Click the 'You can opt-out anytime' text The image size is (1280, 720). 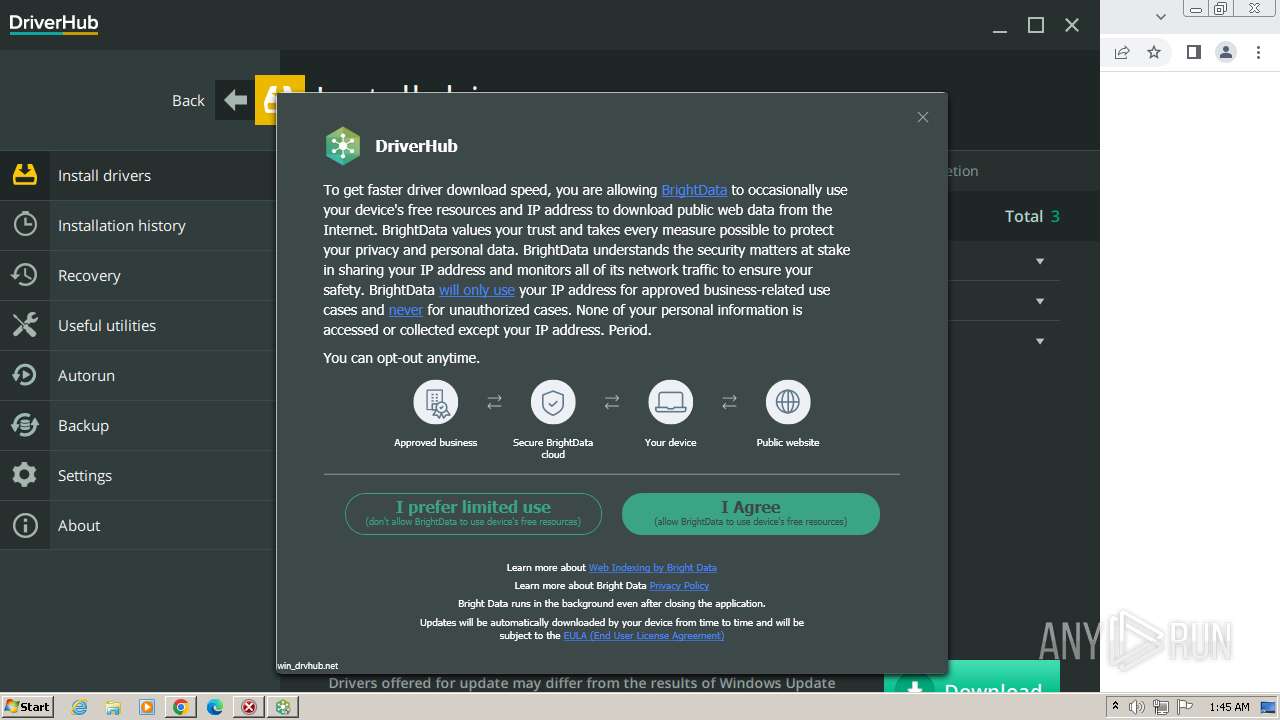(x=401, y=358)
